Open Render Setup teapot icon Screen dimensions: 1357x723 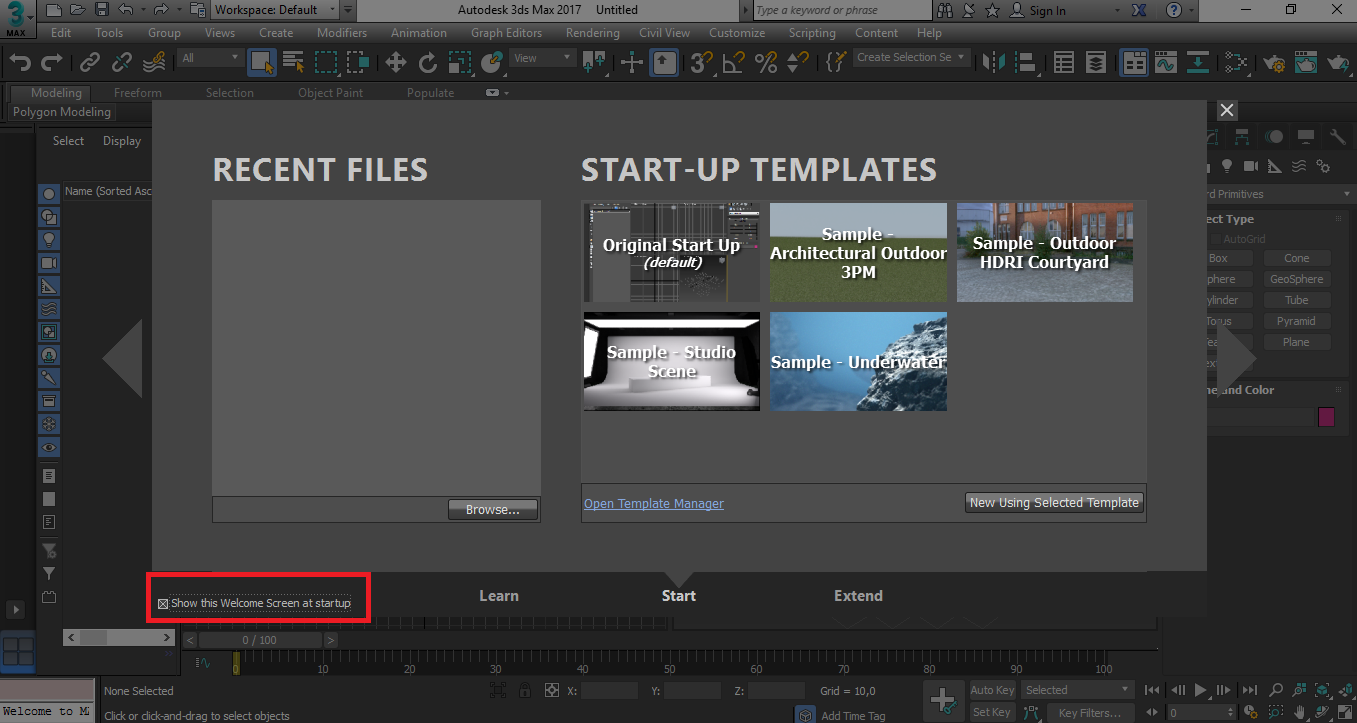(x=1274, y=62)
